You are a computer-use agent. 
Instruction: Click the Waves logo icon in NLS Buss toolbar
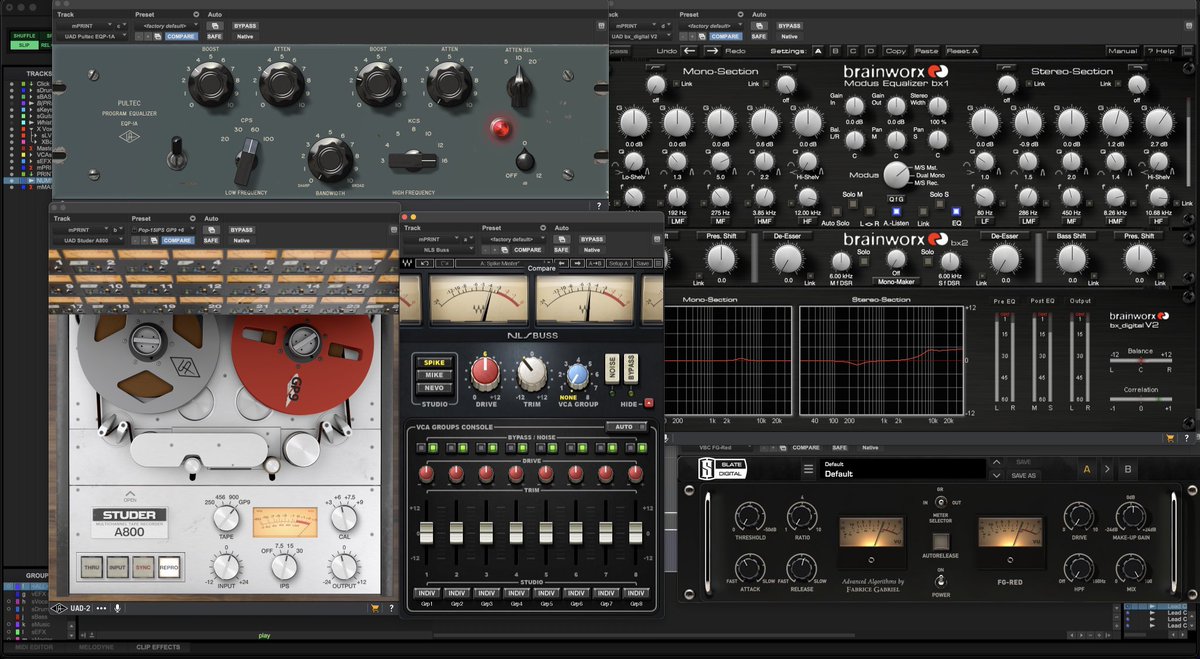[408, 263]
